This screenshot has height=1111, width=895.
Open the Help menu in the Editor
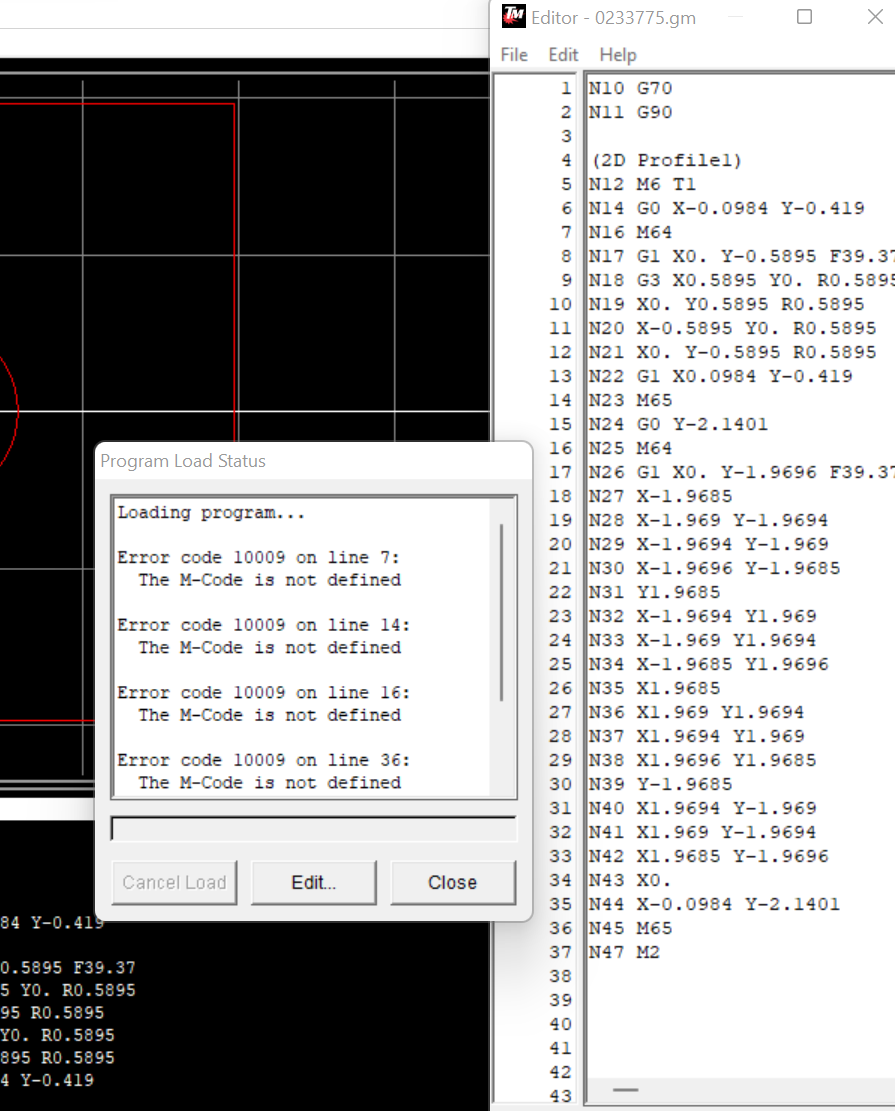(x=618, y=55)
